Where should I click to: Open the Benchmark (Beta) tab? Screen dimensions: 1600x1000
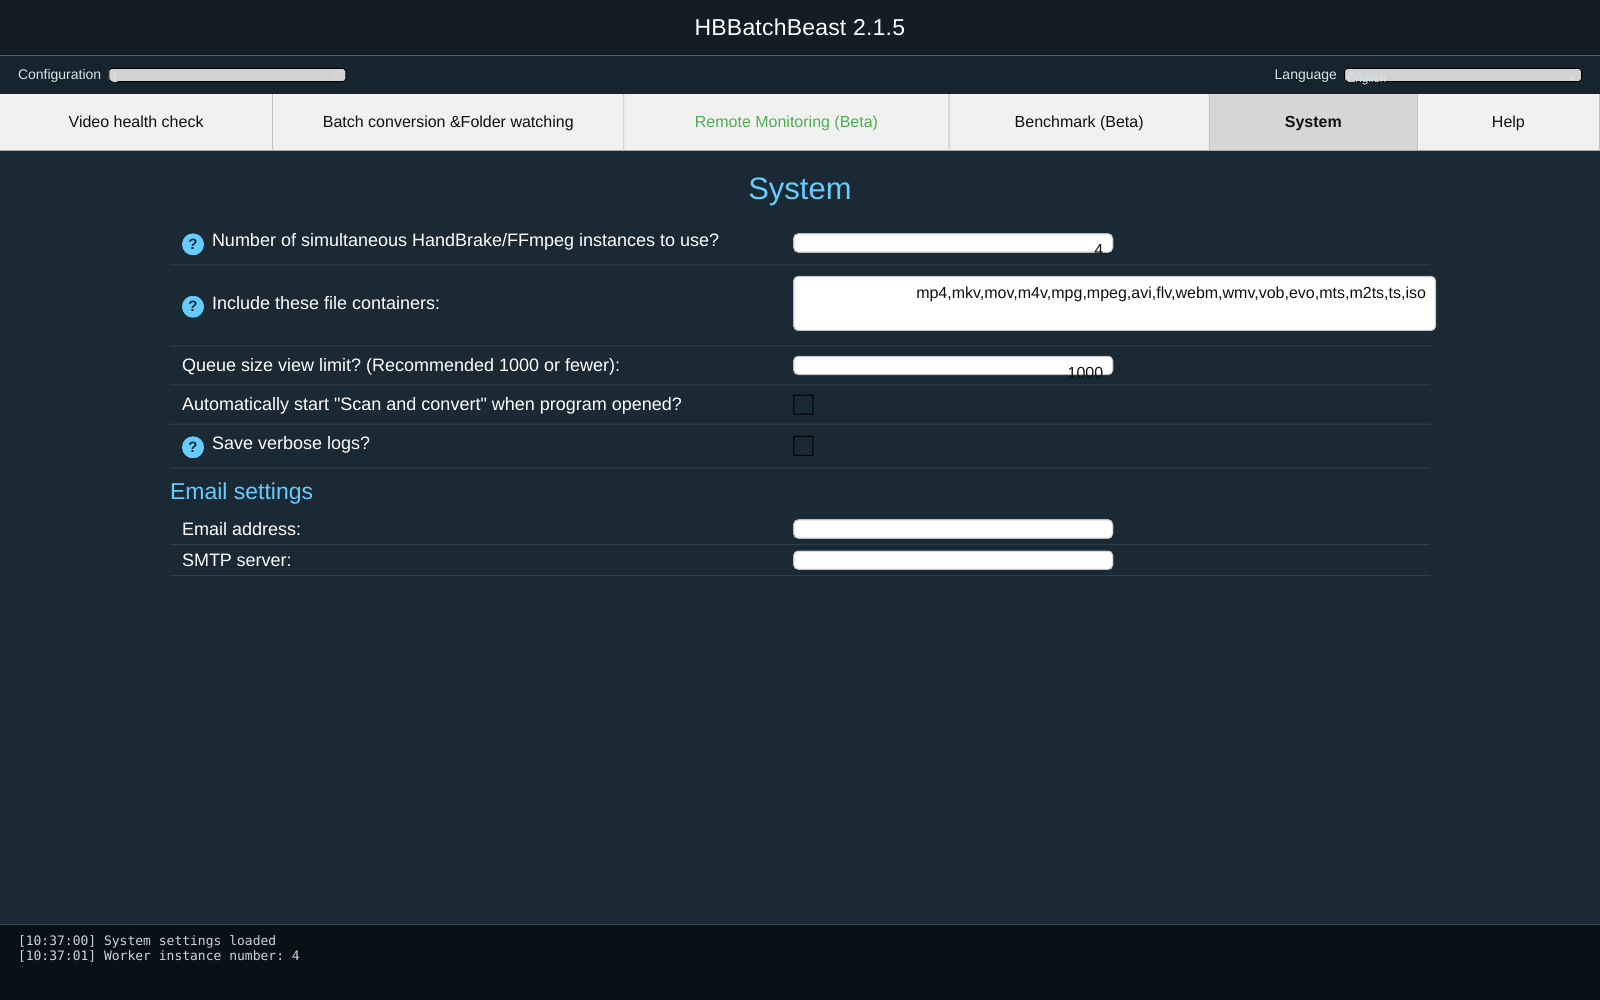[1079, 122]
